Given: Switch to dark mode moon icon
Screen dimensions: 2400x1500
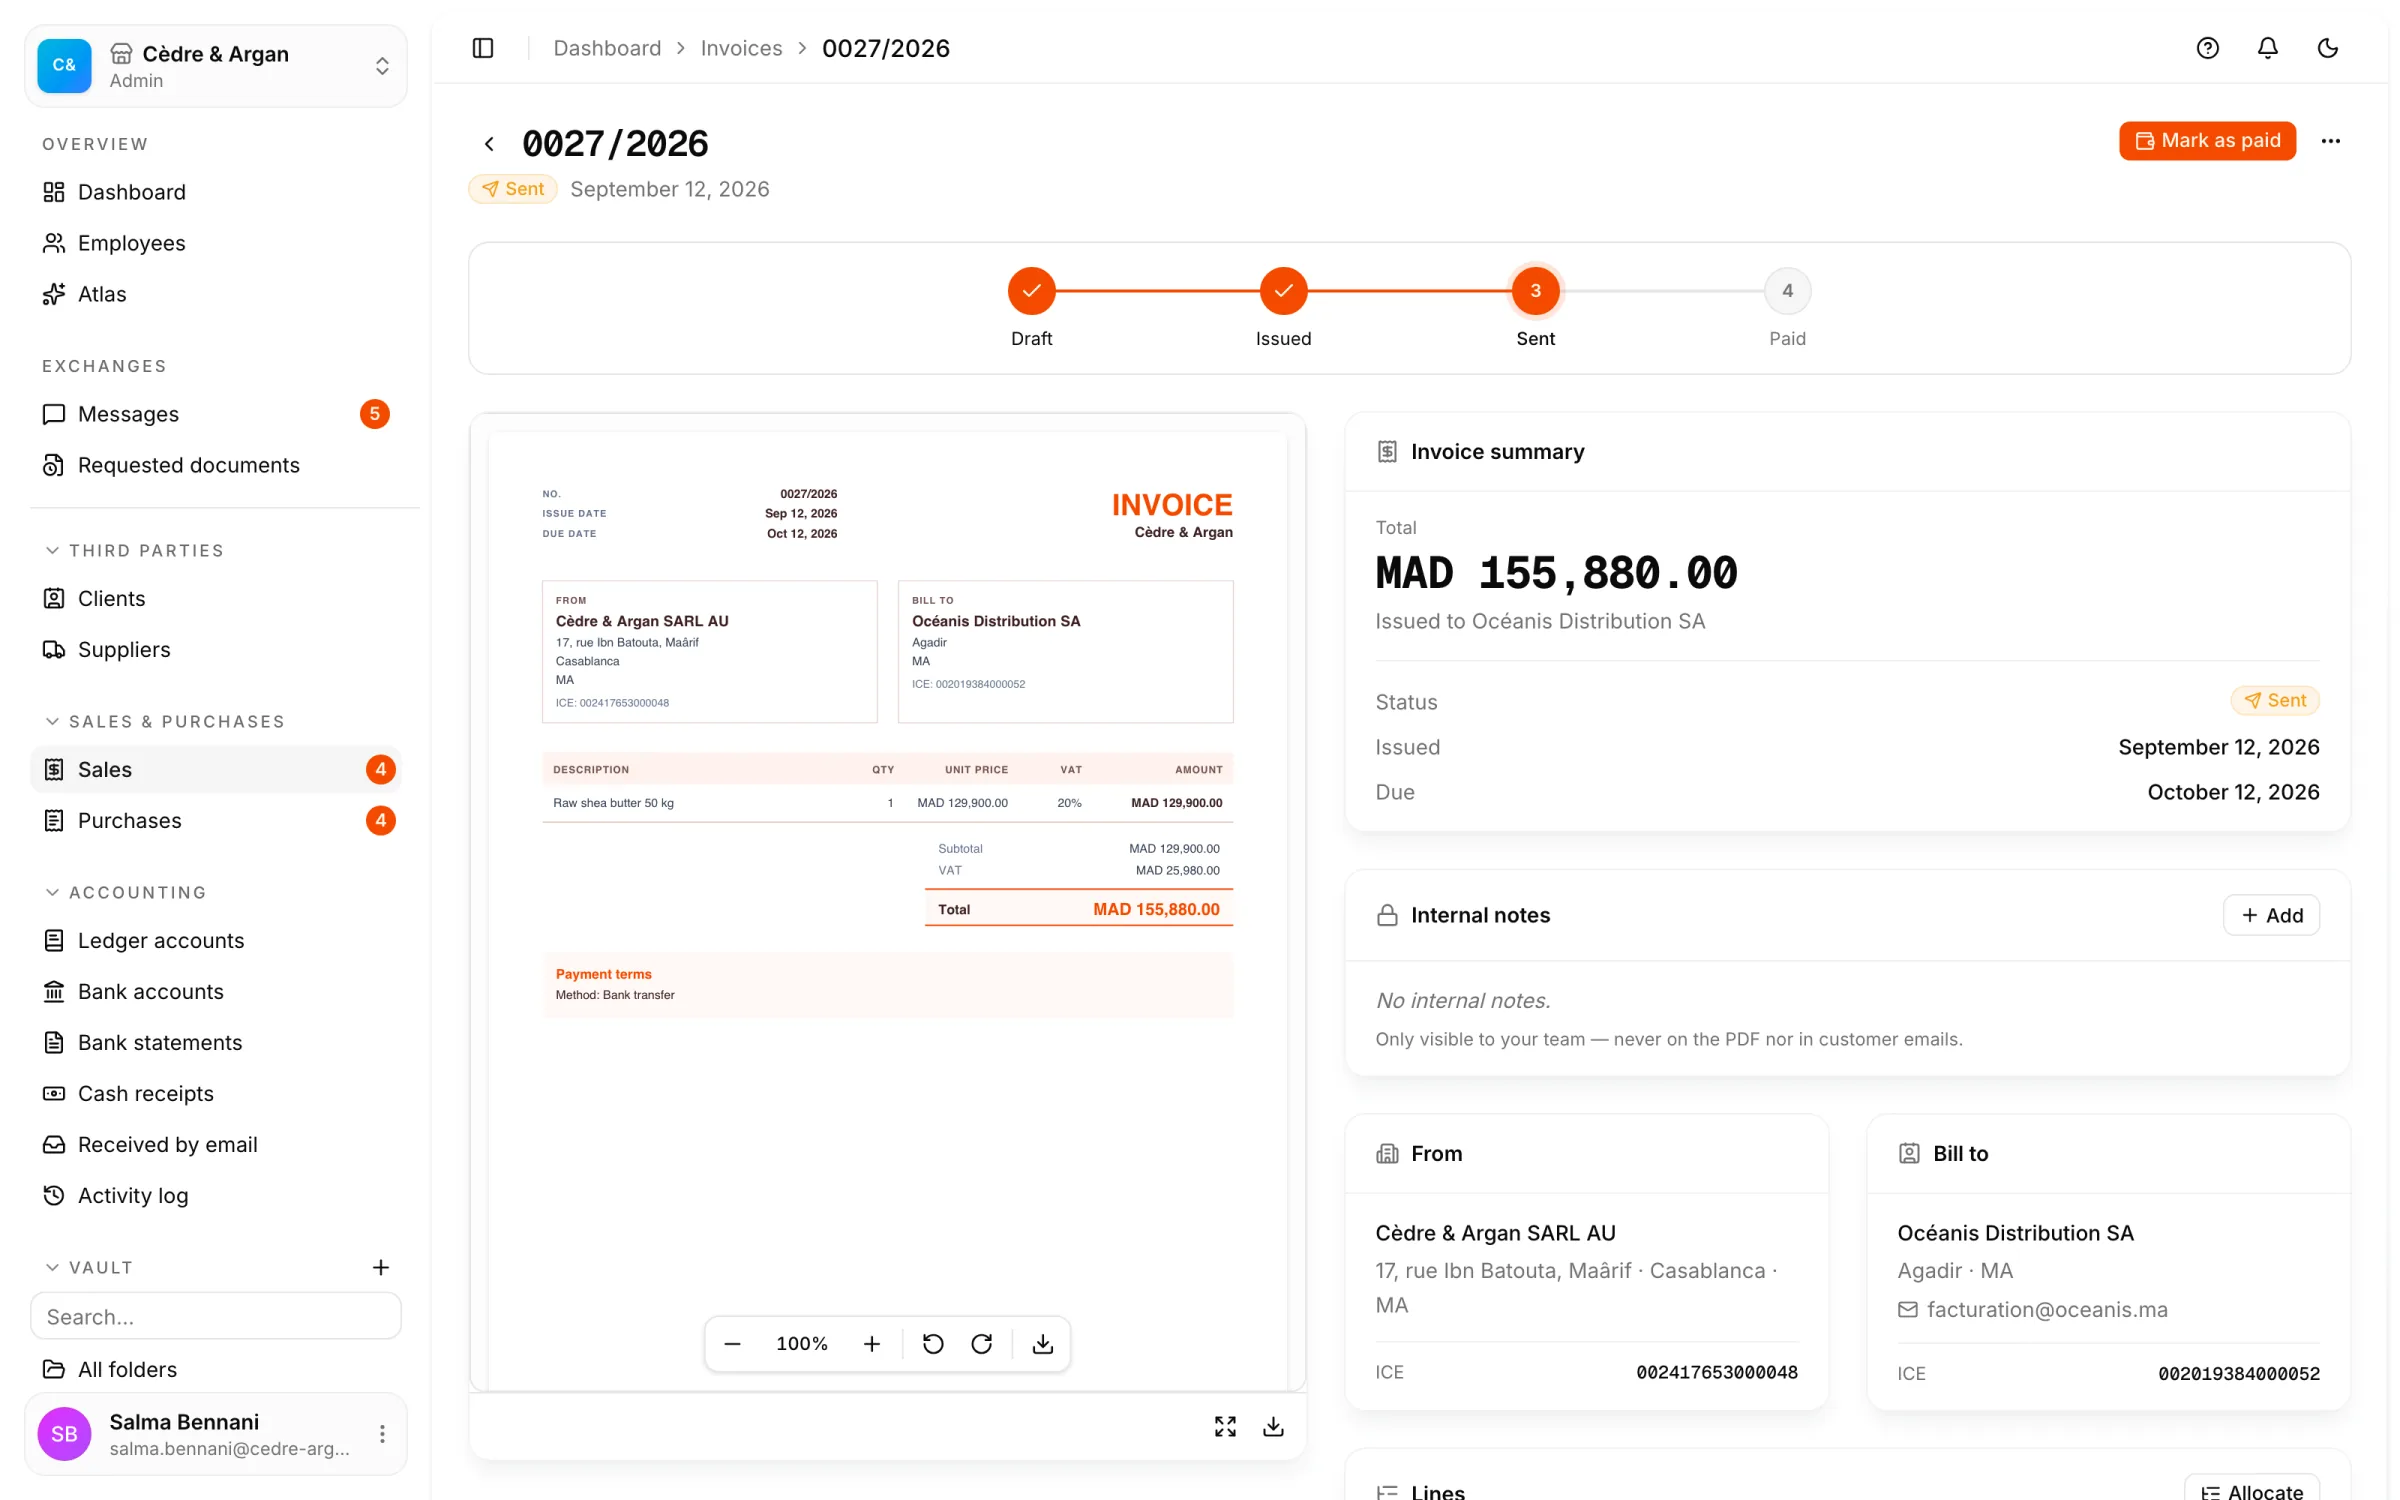Looking at the screenshot, I should click(2327, 48).
